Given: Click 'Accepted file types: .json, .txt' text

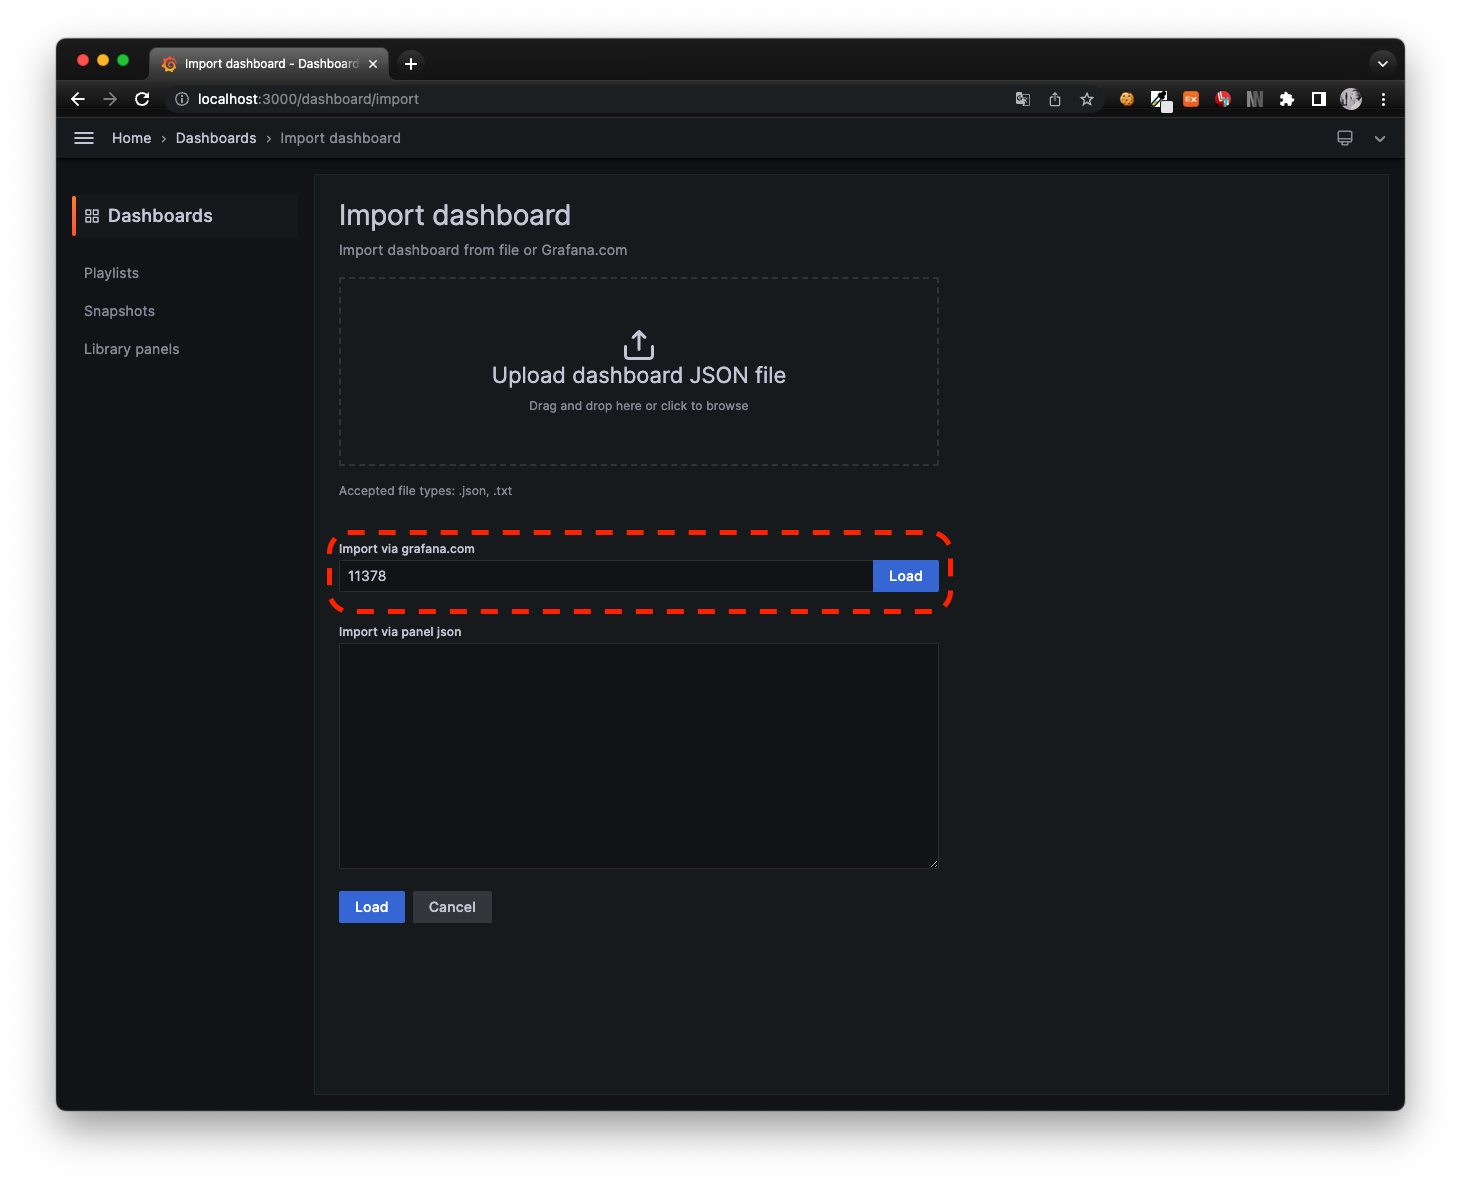Looking at the screenshot, I should [425, 491].
